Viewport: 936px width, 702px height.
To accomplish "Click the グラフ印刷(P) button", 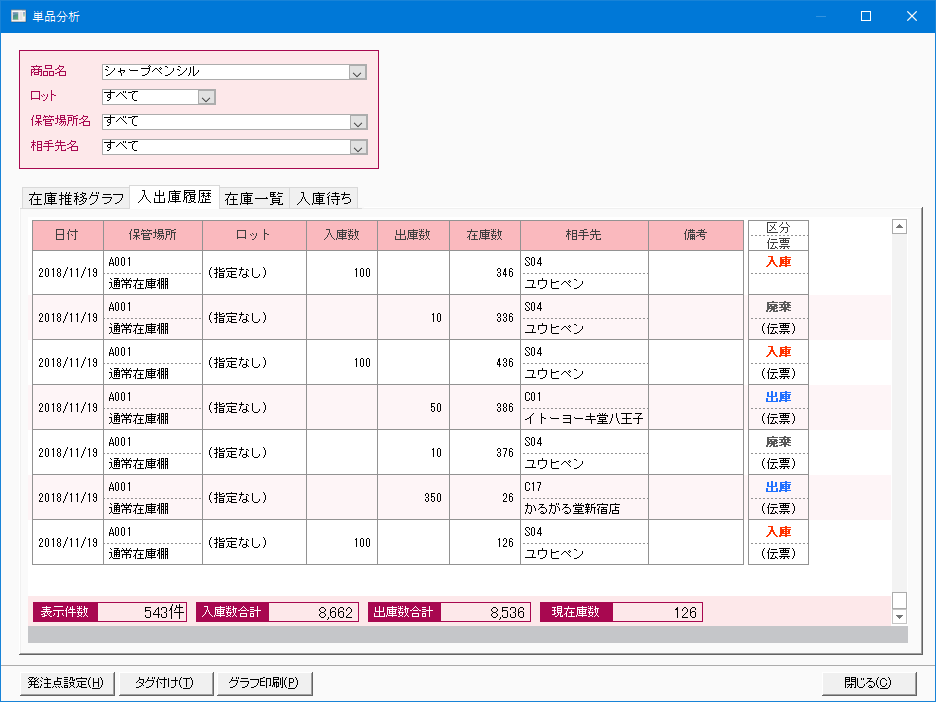I will coord(264,683).
